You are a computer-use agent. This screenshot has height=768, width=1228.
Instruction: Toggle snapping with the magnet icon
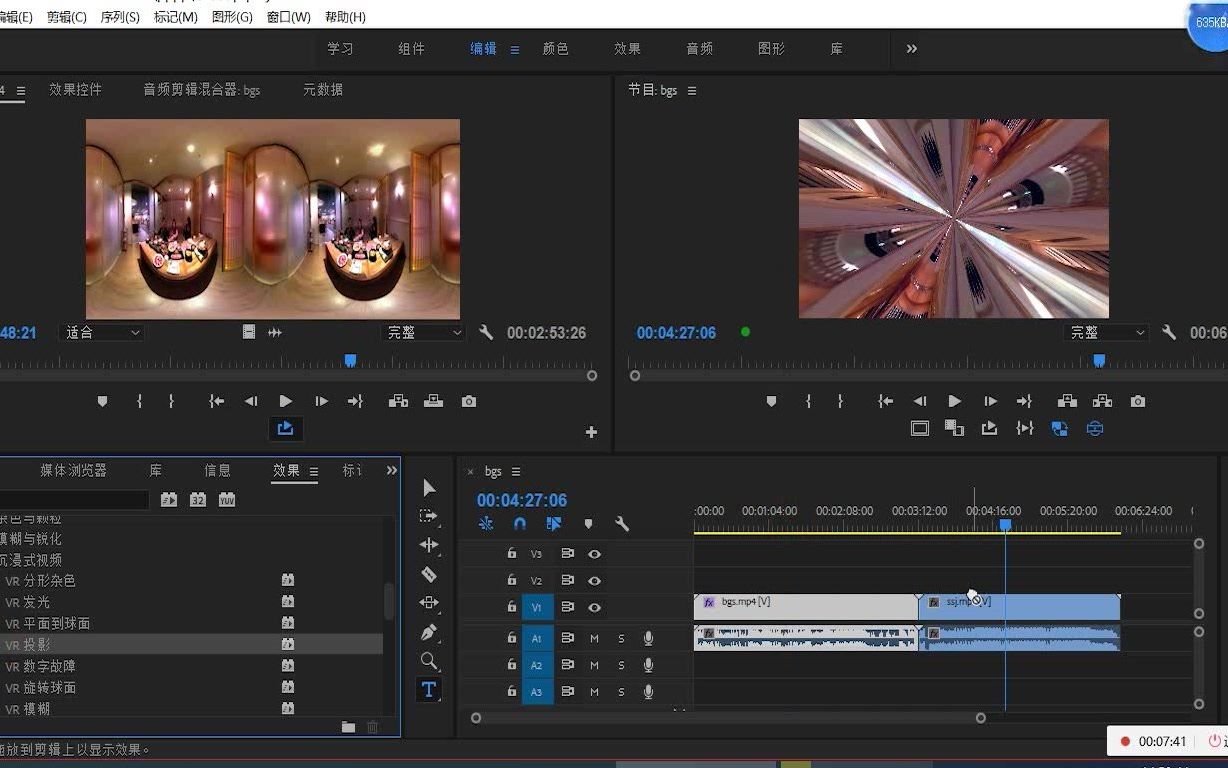click(x=519, y=523)
